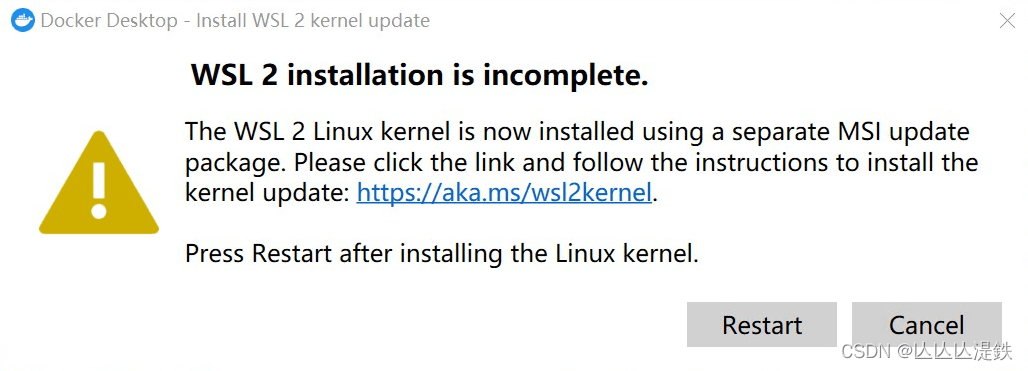Click the Docker whale icon in title bar

[22, 20]
